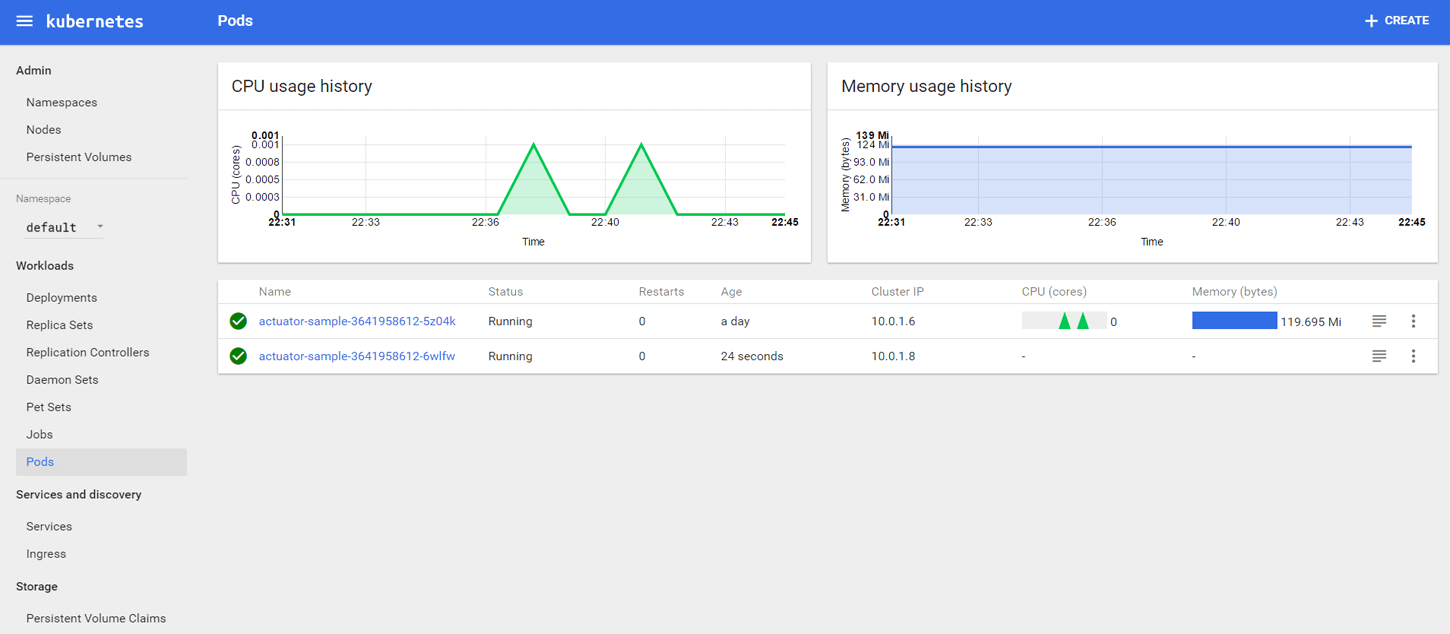Open the Deployments section
The image size is (1450, 634).
(x=61, y=298)
